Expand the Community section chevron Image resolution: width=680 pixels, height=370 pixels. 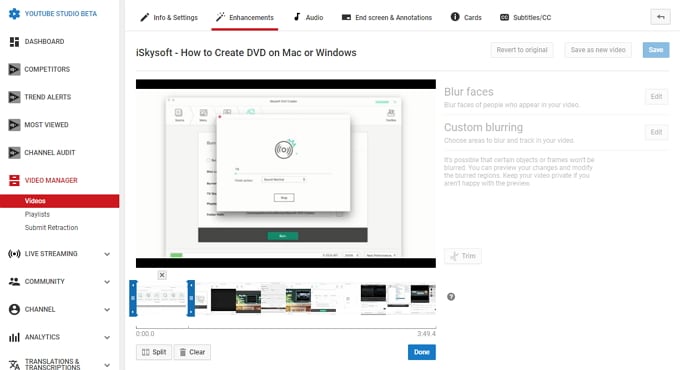coord(107,282)
